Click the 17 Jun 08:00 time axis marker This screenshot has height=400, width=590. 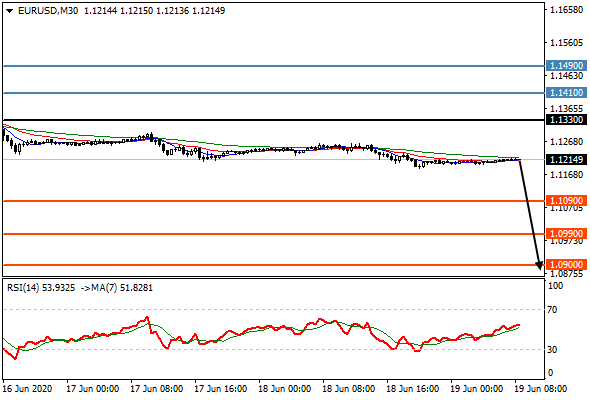tap(157, 389)
